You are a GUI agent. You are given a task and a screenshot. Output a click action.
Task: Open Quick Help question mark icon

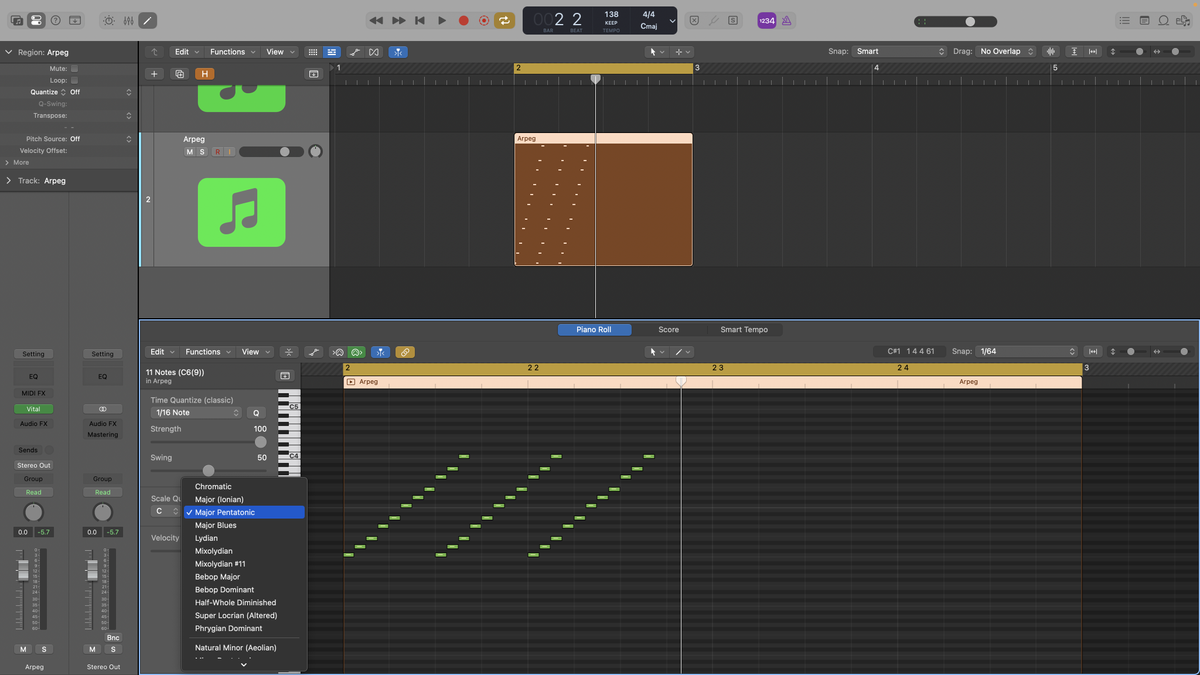[x=56, y=20]
